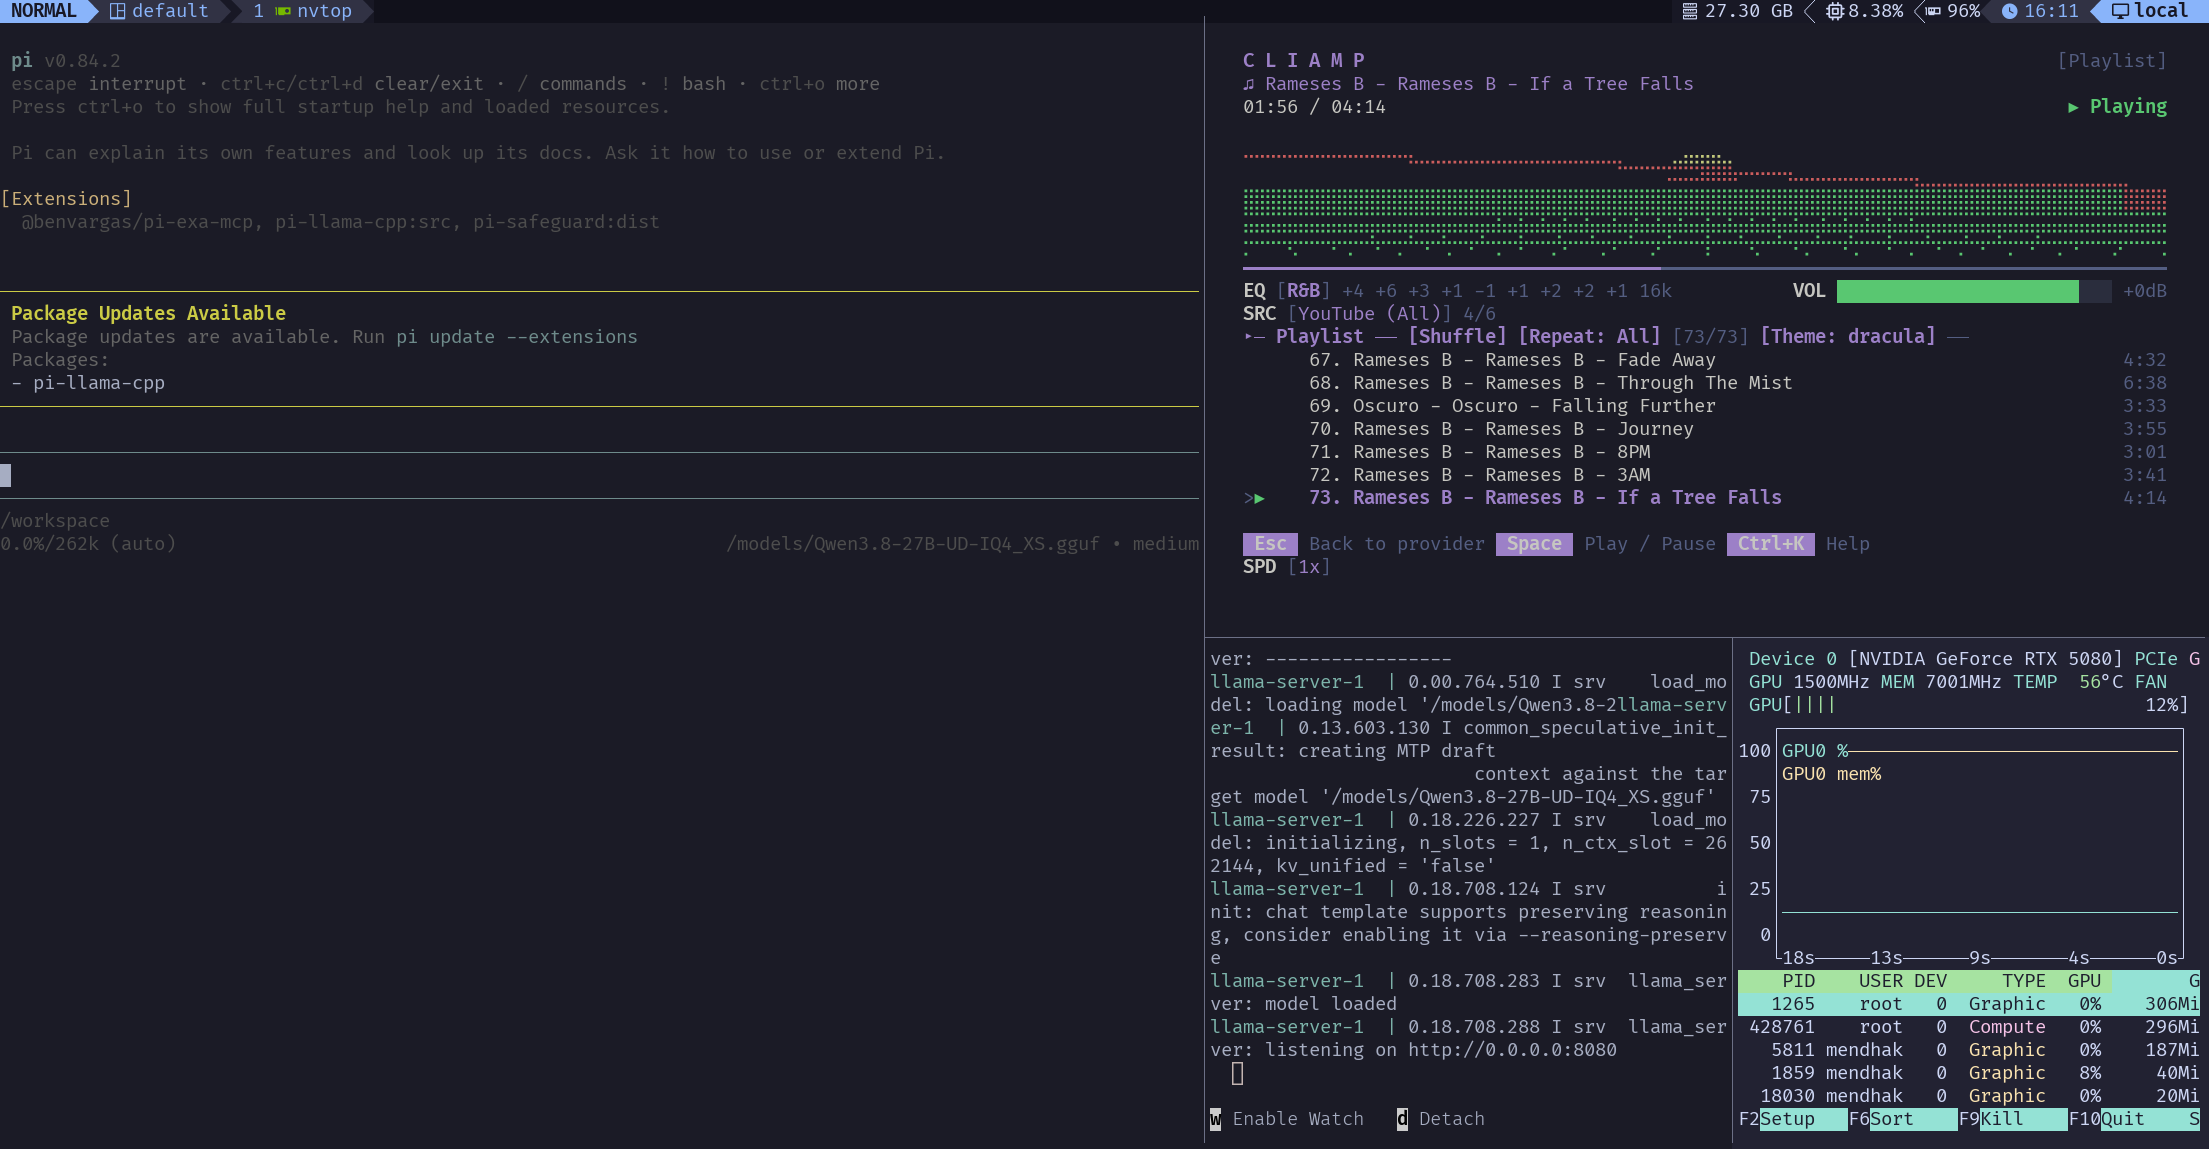Play track 69 Oscuro Falling Further
The image size is (2209, 1149).
1737,406
